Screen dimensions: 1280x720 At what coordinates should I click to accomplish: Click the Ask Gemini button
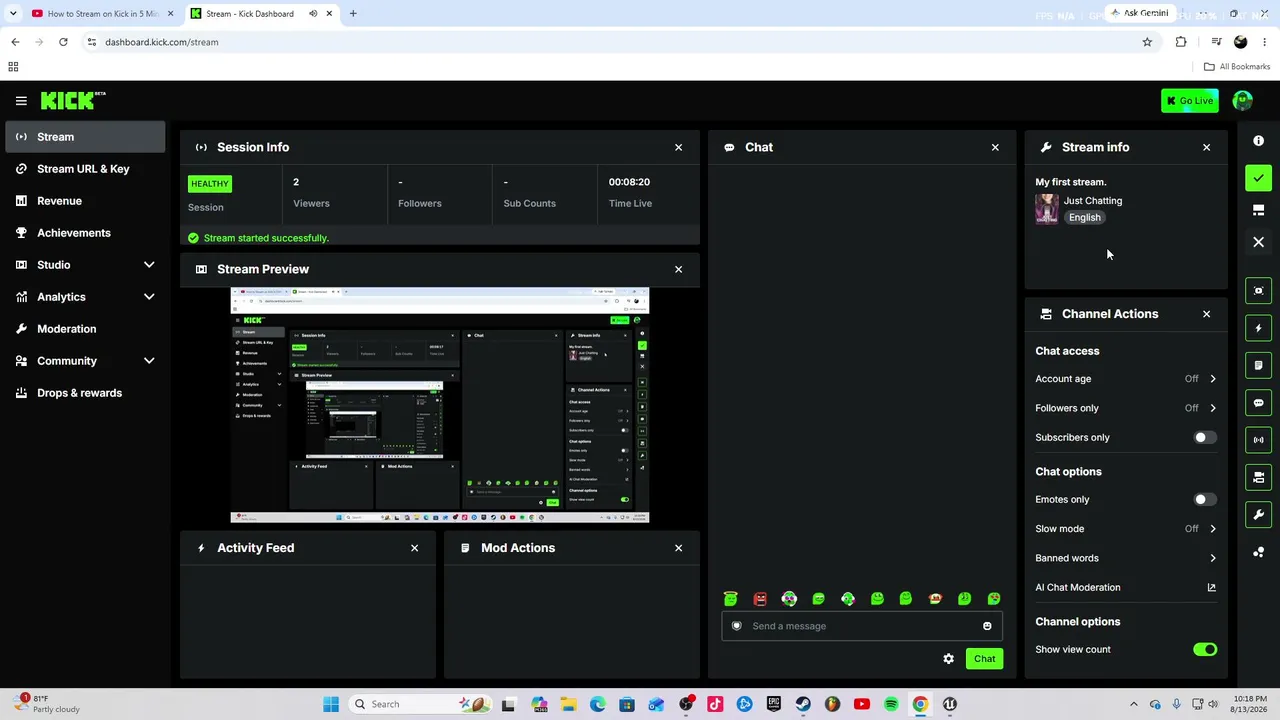click(x=1139, y=14)
